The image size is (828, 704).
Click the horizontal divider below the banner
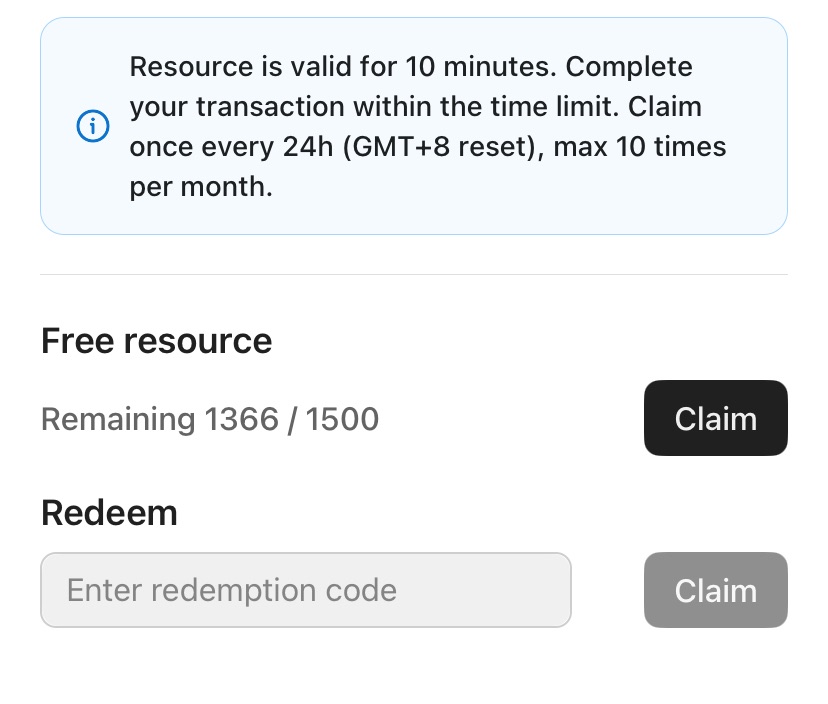[x=414, y=274]
